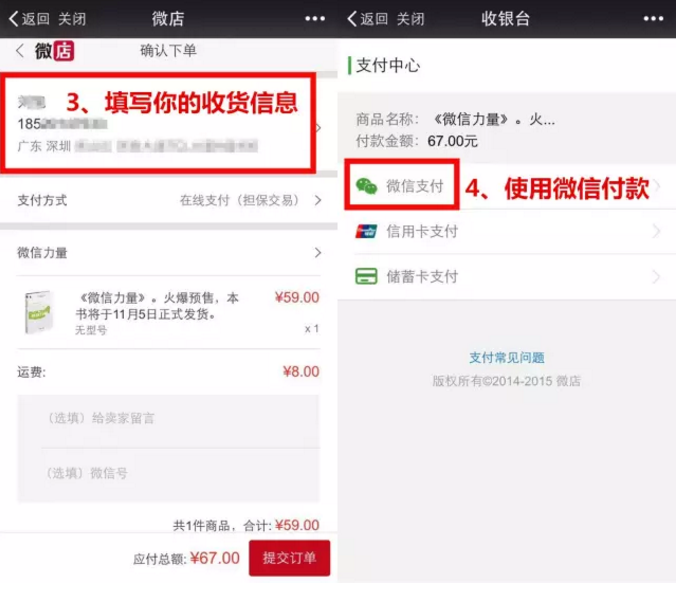
Task: Open the 支付方式 payment method row
Action: [169, 200]
